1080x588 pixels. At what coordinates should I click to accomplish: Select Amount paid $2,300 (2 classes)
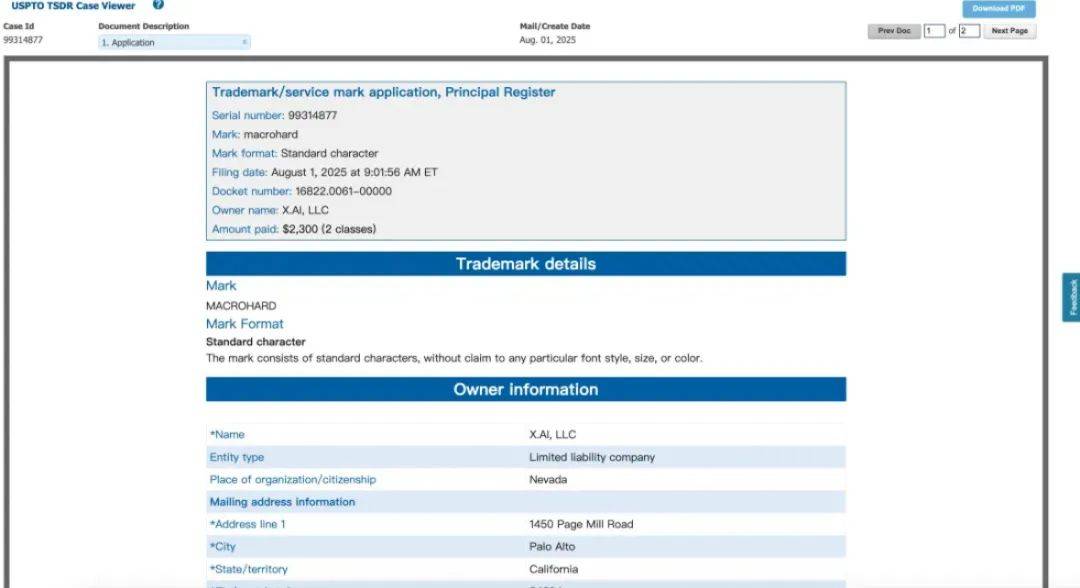(293, 229)
